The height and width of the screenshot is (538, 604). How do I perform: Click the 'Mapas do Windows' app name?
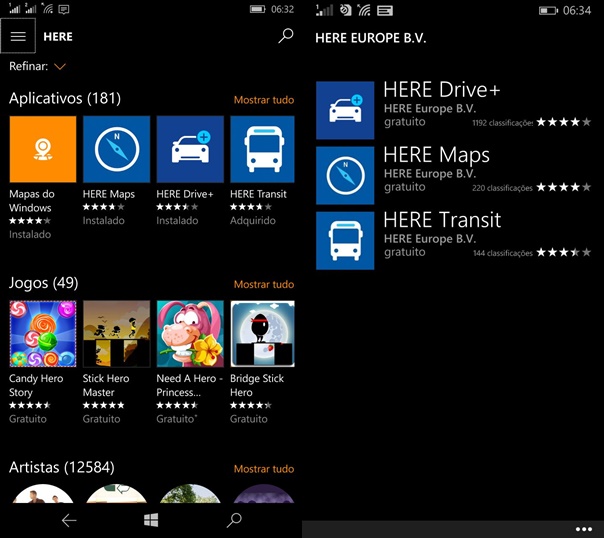(32, 201)
